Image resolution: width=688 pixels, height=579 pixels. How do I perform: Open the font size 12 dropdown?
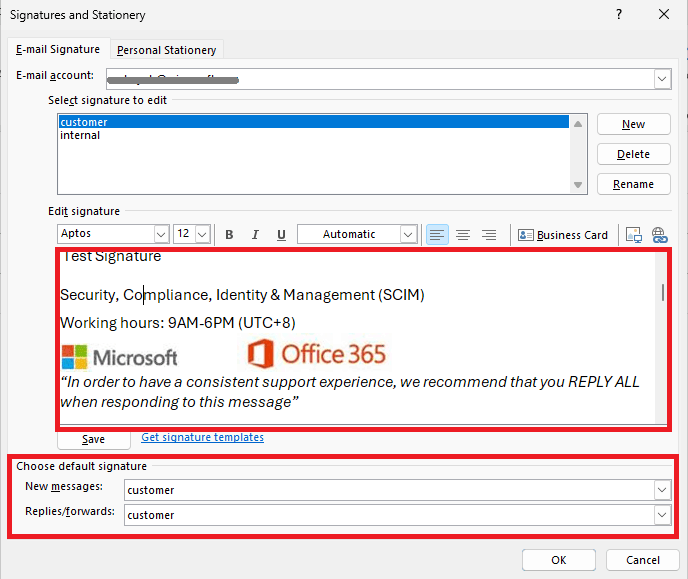[x=202, y=234]
